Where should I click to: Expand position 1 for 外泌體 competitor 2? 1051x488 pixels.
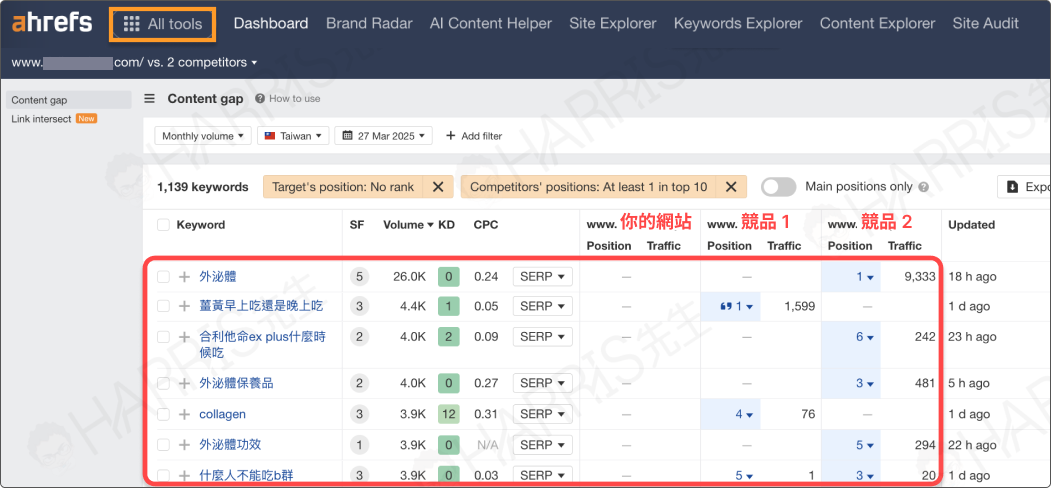click(865, 277)
